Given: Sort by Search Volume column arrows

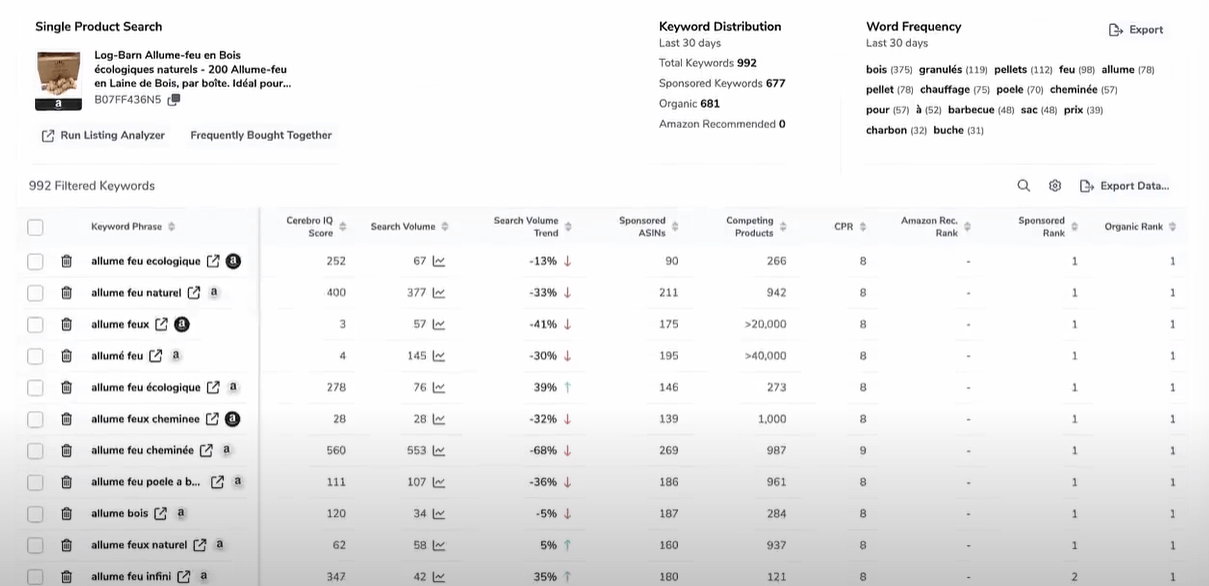Looking at the screenshot, I should [x=445, y=227].
